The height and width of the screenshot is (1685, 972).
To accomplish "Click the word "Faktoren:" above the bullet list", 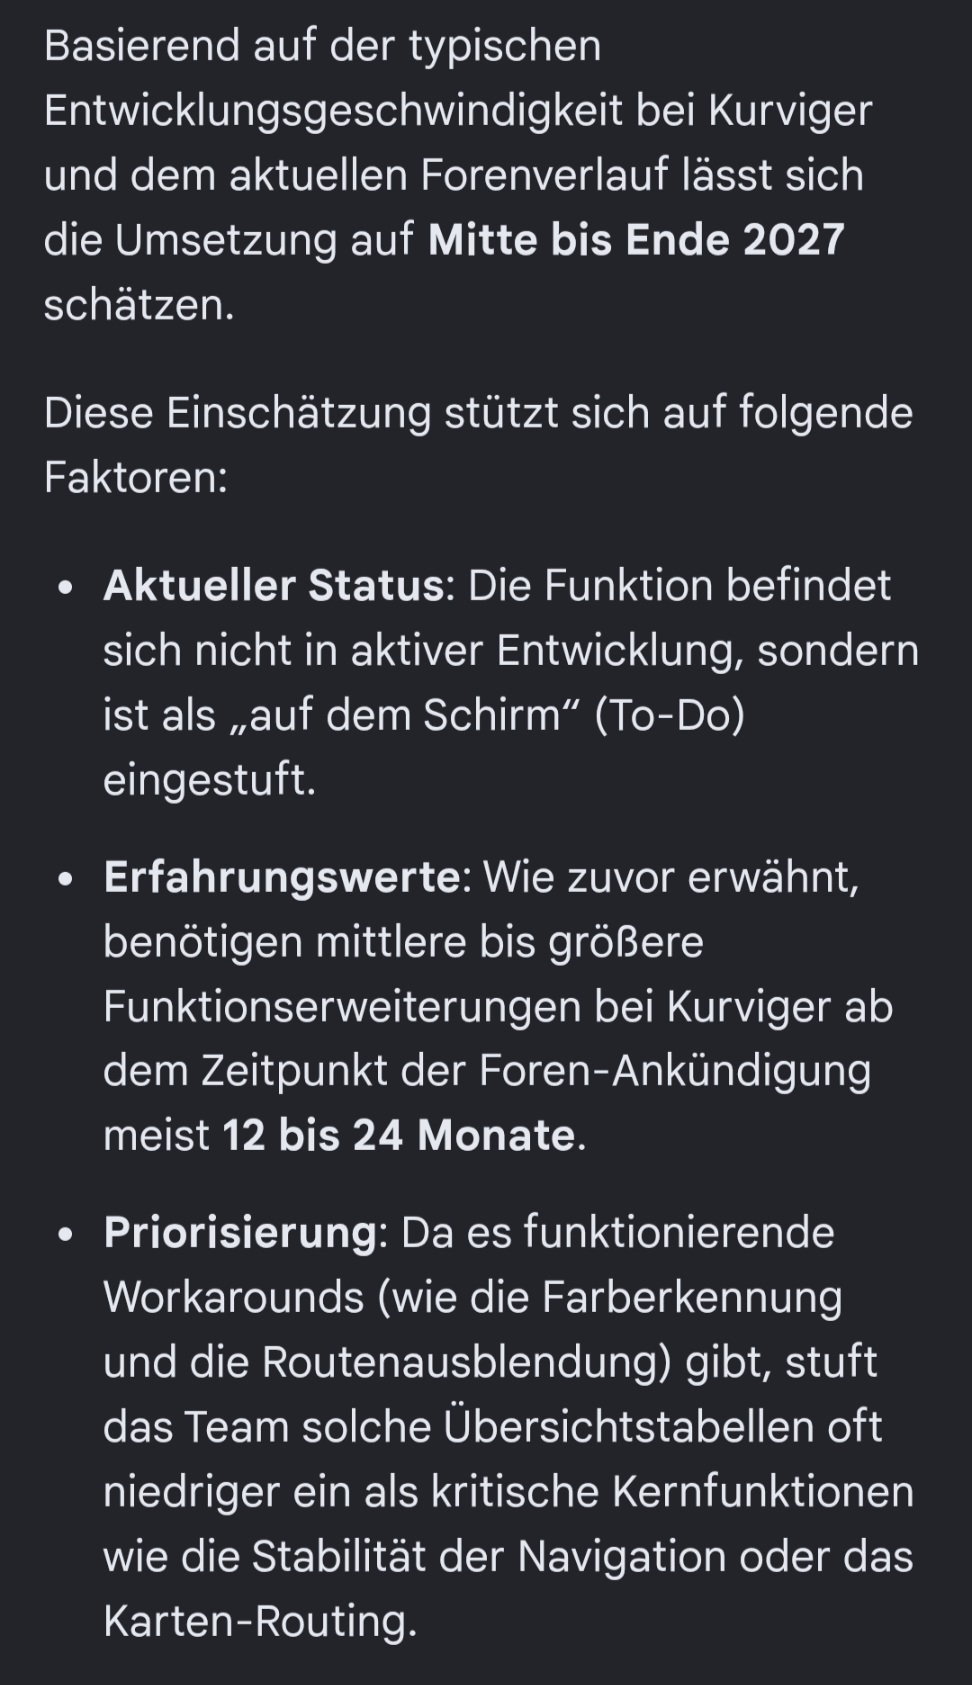I will coord(136,477).
